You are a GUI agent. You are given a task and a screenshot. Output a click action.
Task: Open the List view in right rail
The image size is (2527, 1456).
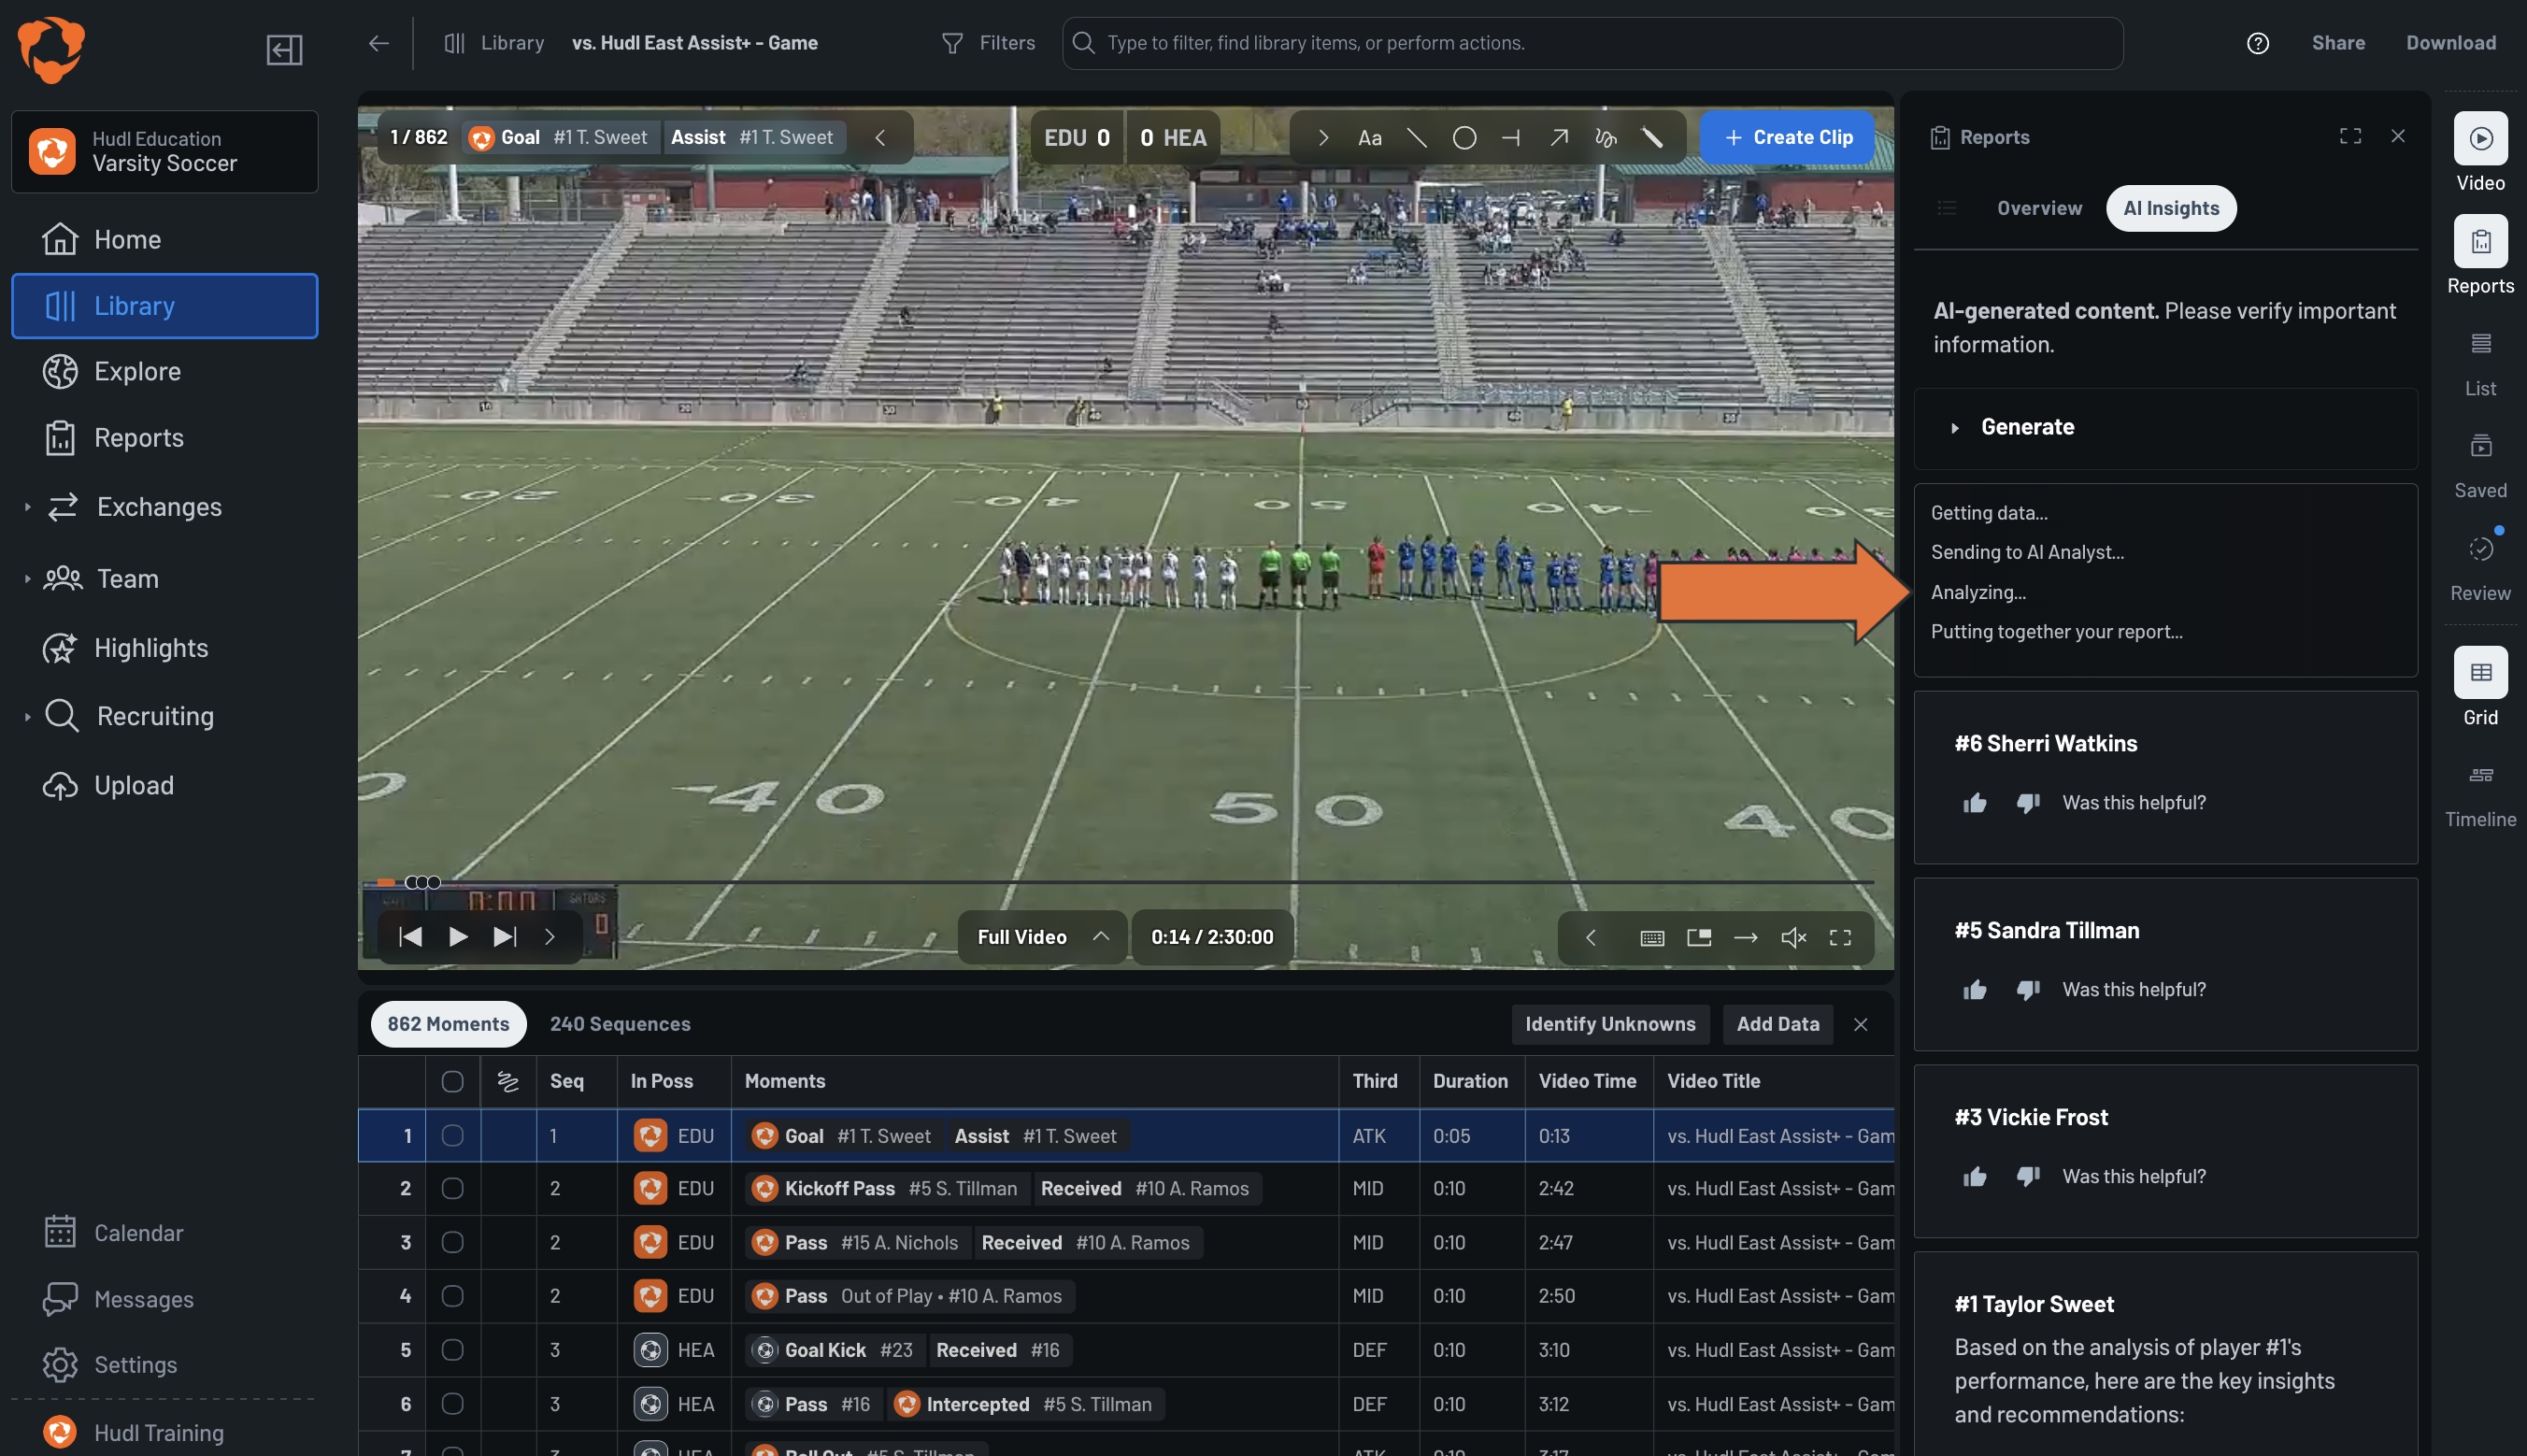point(2480,364)
